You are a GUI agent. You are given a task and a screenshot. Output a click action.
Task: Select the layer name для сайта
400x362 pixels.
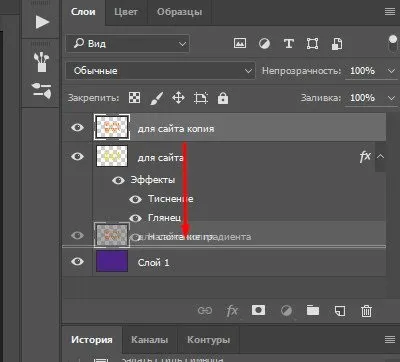160,157
